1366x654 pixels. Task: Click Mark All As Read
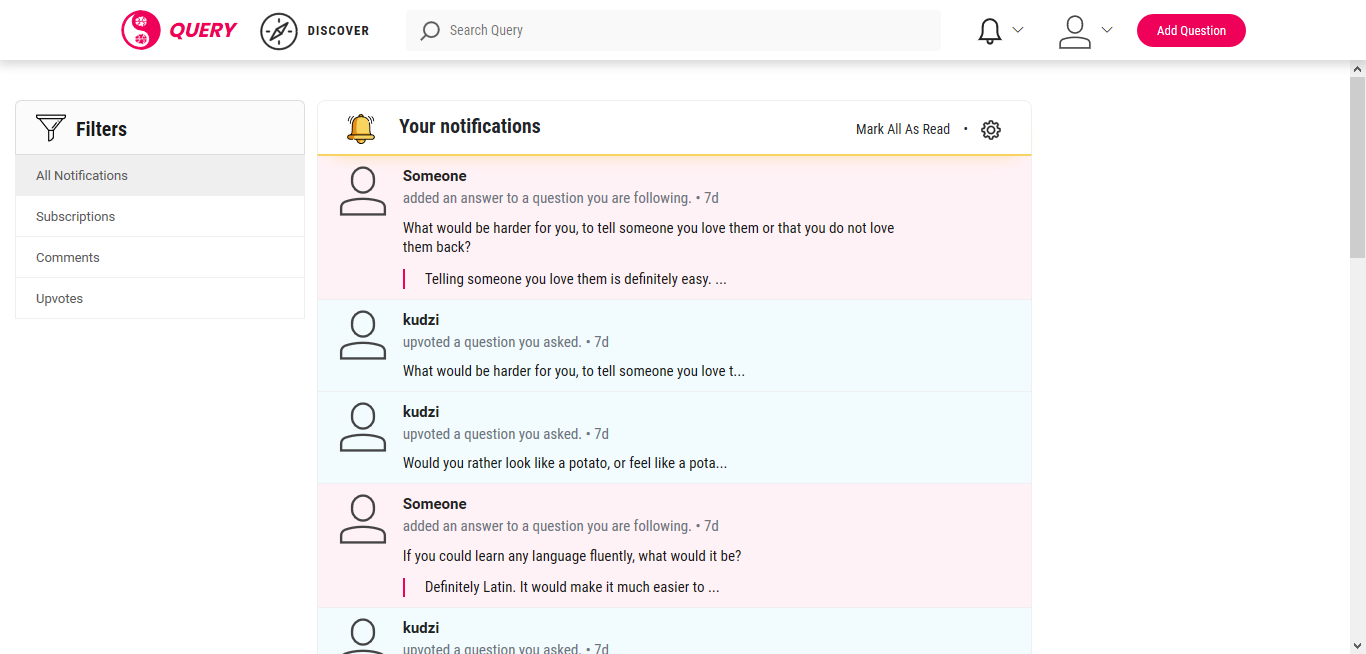[902, 129]
